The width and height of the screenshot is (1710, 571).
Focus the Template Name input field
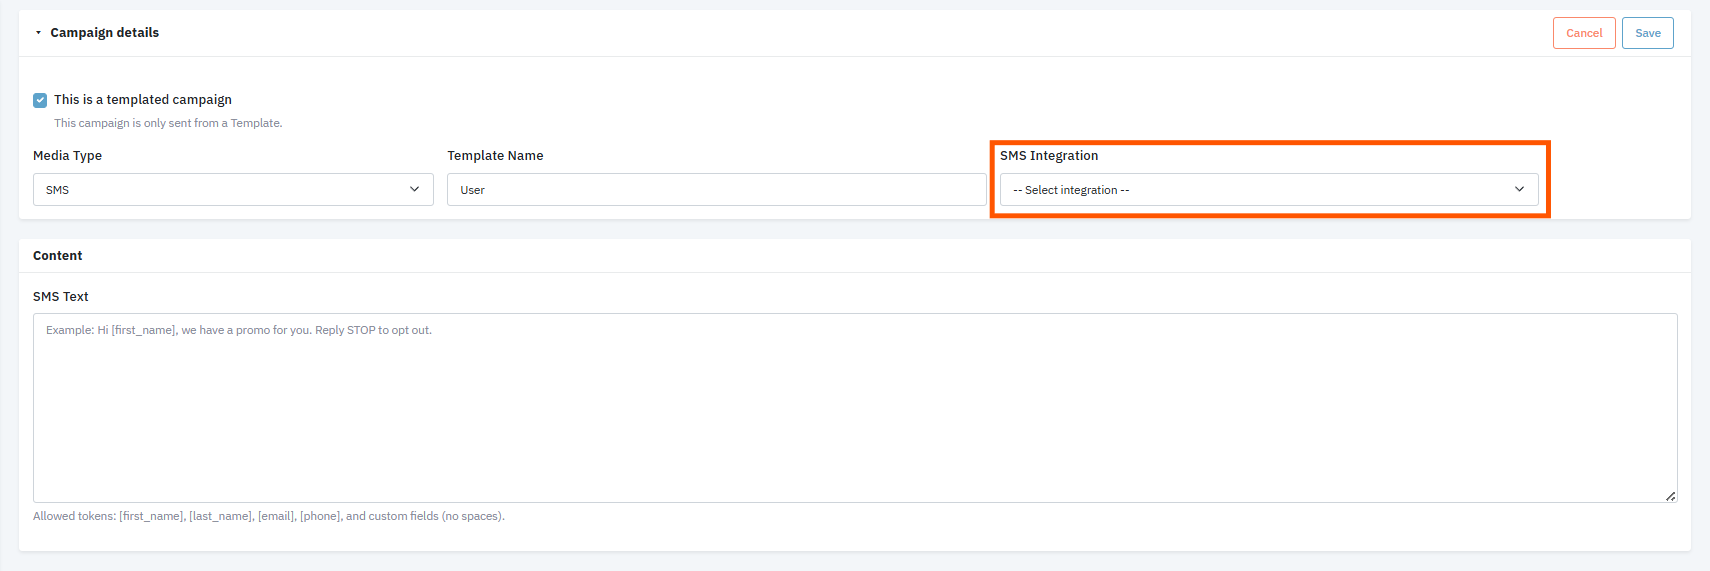[x=715, y=190]
